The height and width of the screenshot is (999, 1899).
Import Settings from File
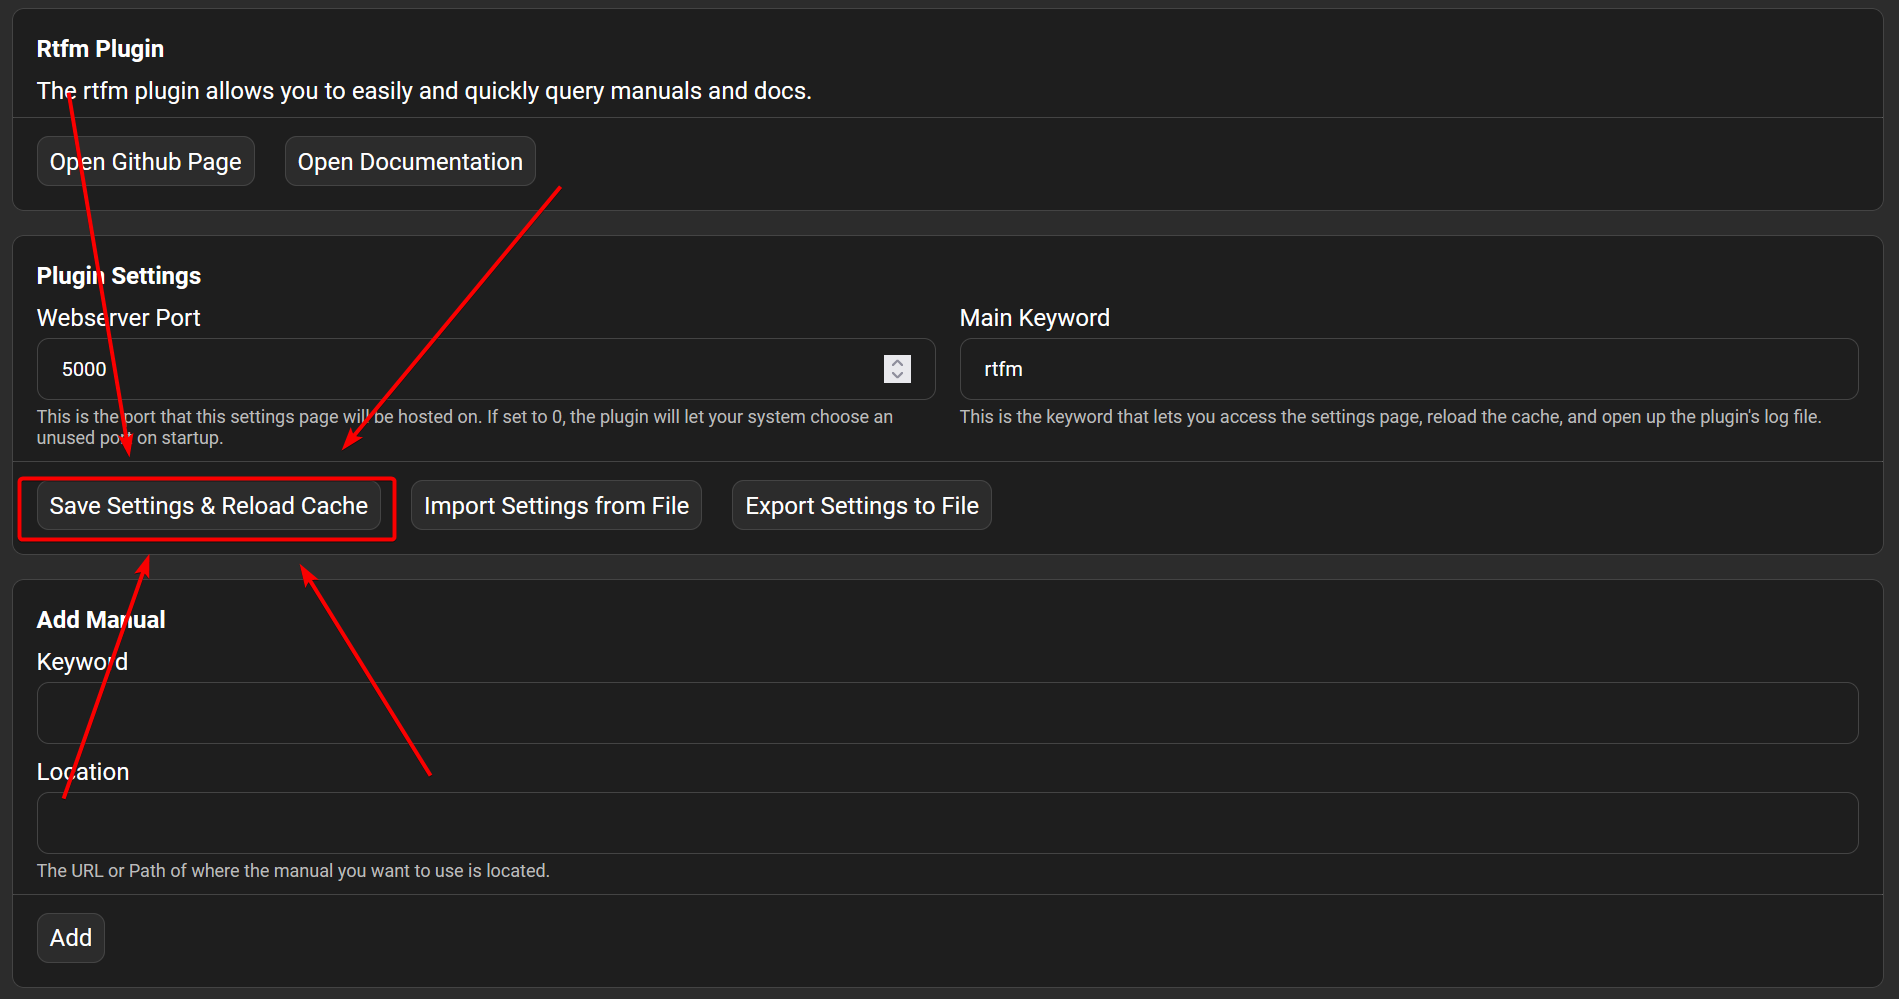(556, 505)
